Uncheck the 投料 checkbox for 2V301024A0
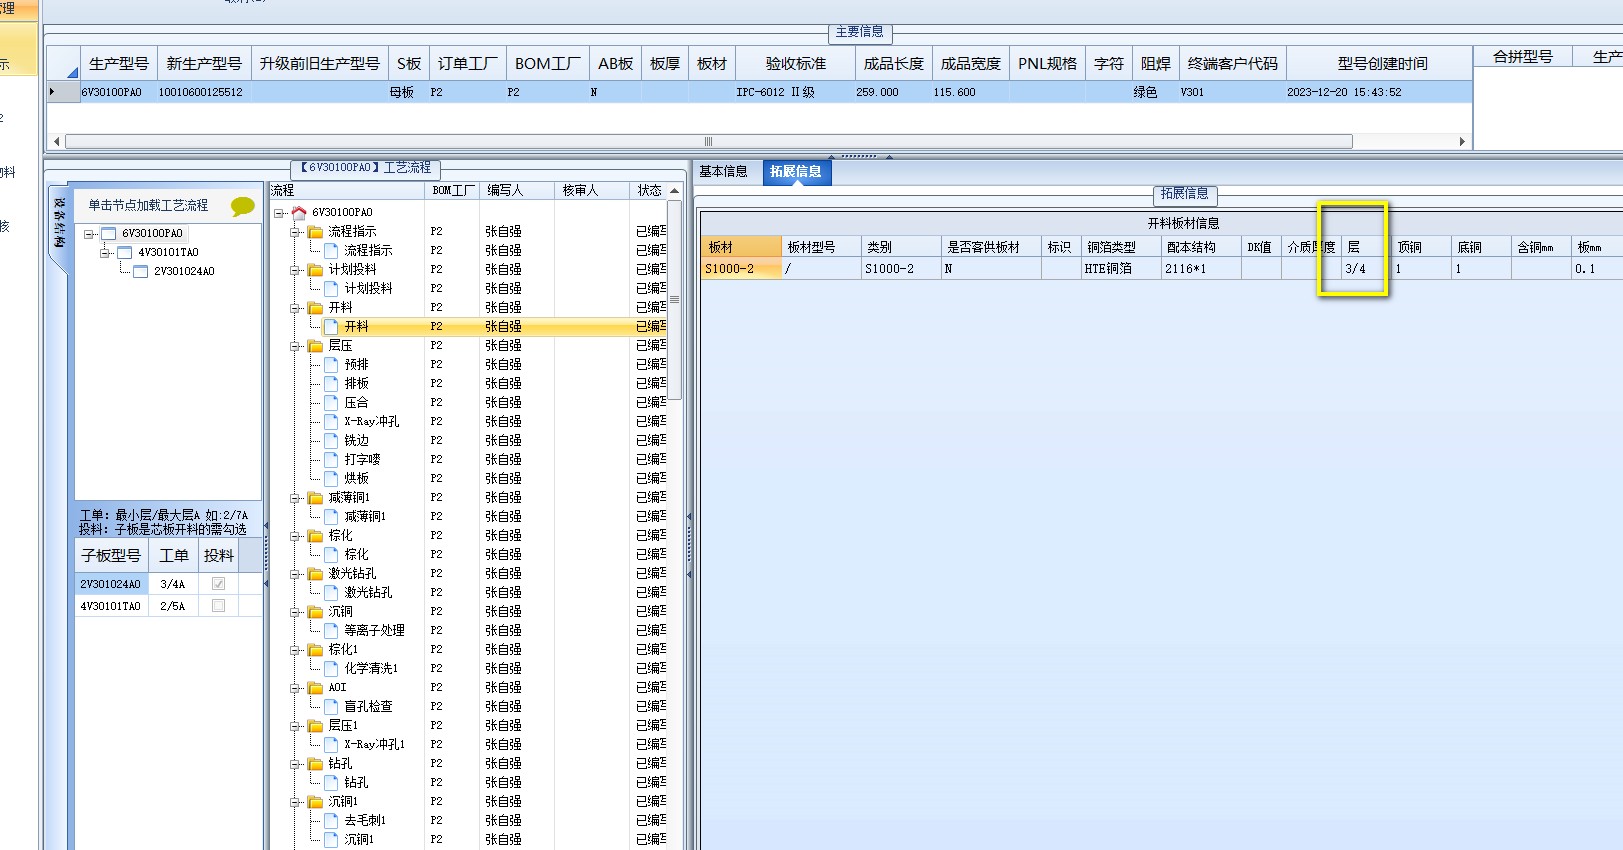The image size is (1623, 850). [x=218, y=584]
